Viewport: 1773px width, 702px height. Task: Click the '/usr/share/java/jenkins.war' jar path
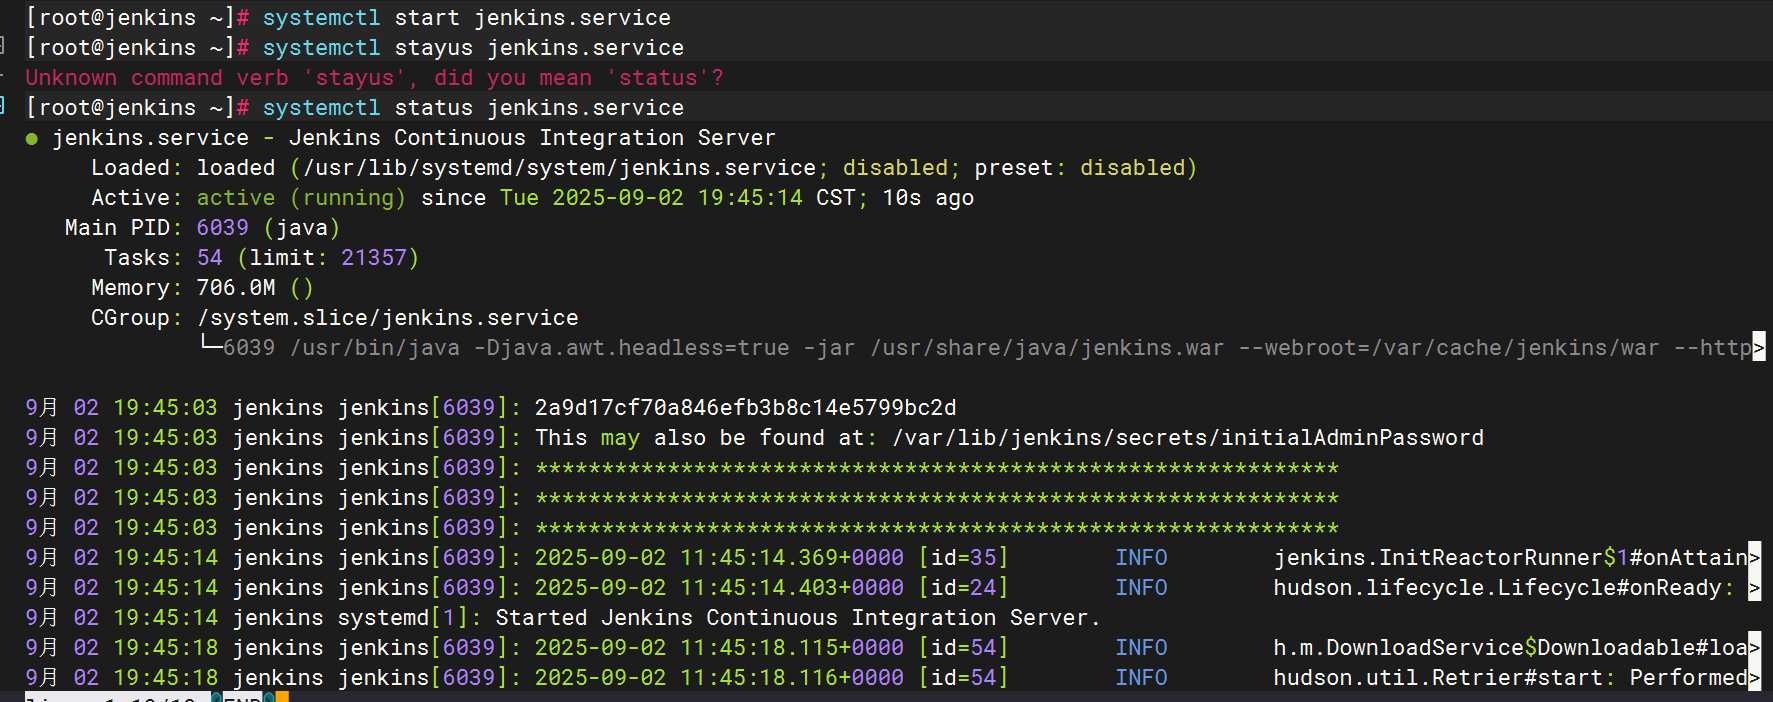[1047, 348]
